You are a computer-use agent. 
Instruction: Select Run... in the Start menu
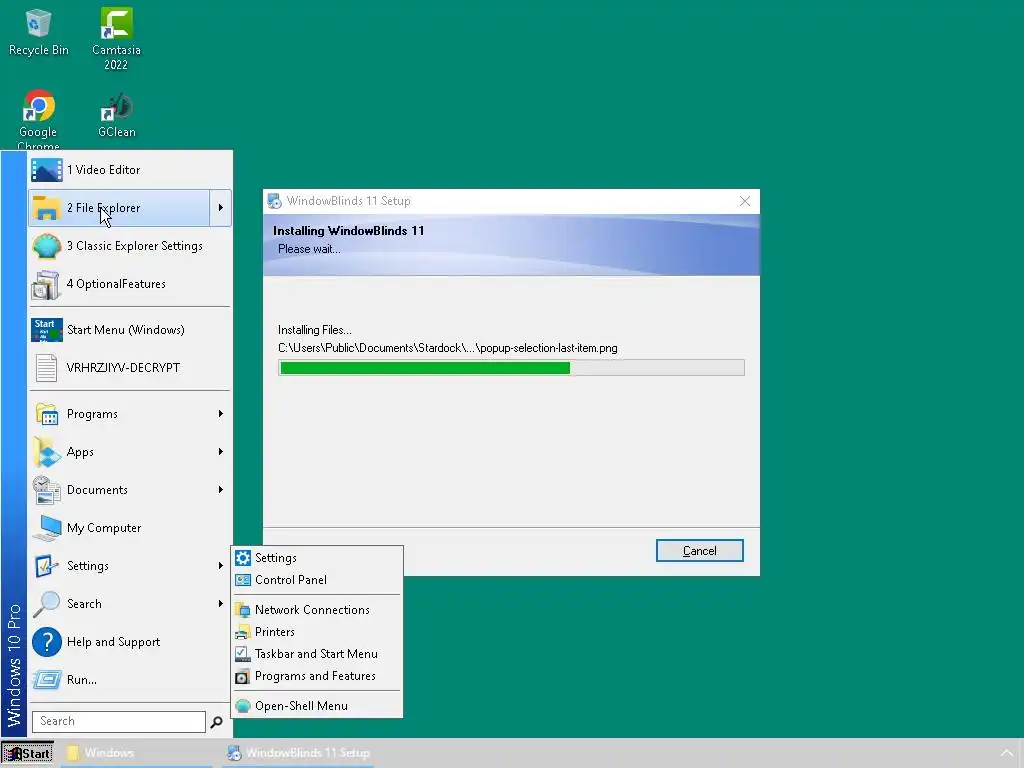tap(130, 680)
